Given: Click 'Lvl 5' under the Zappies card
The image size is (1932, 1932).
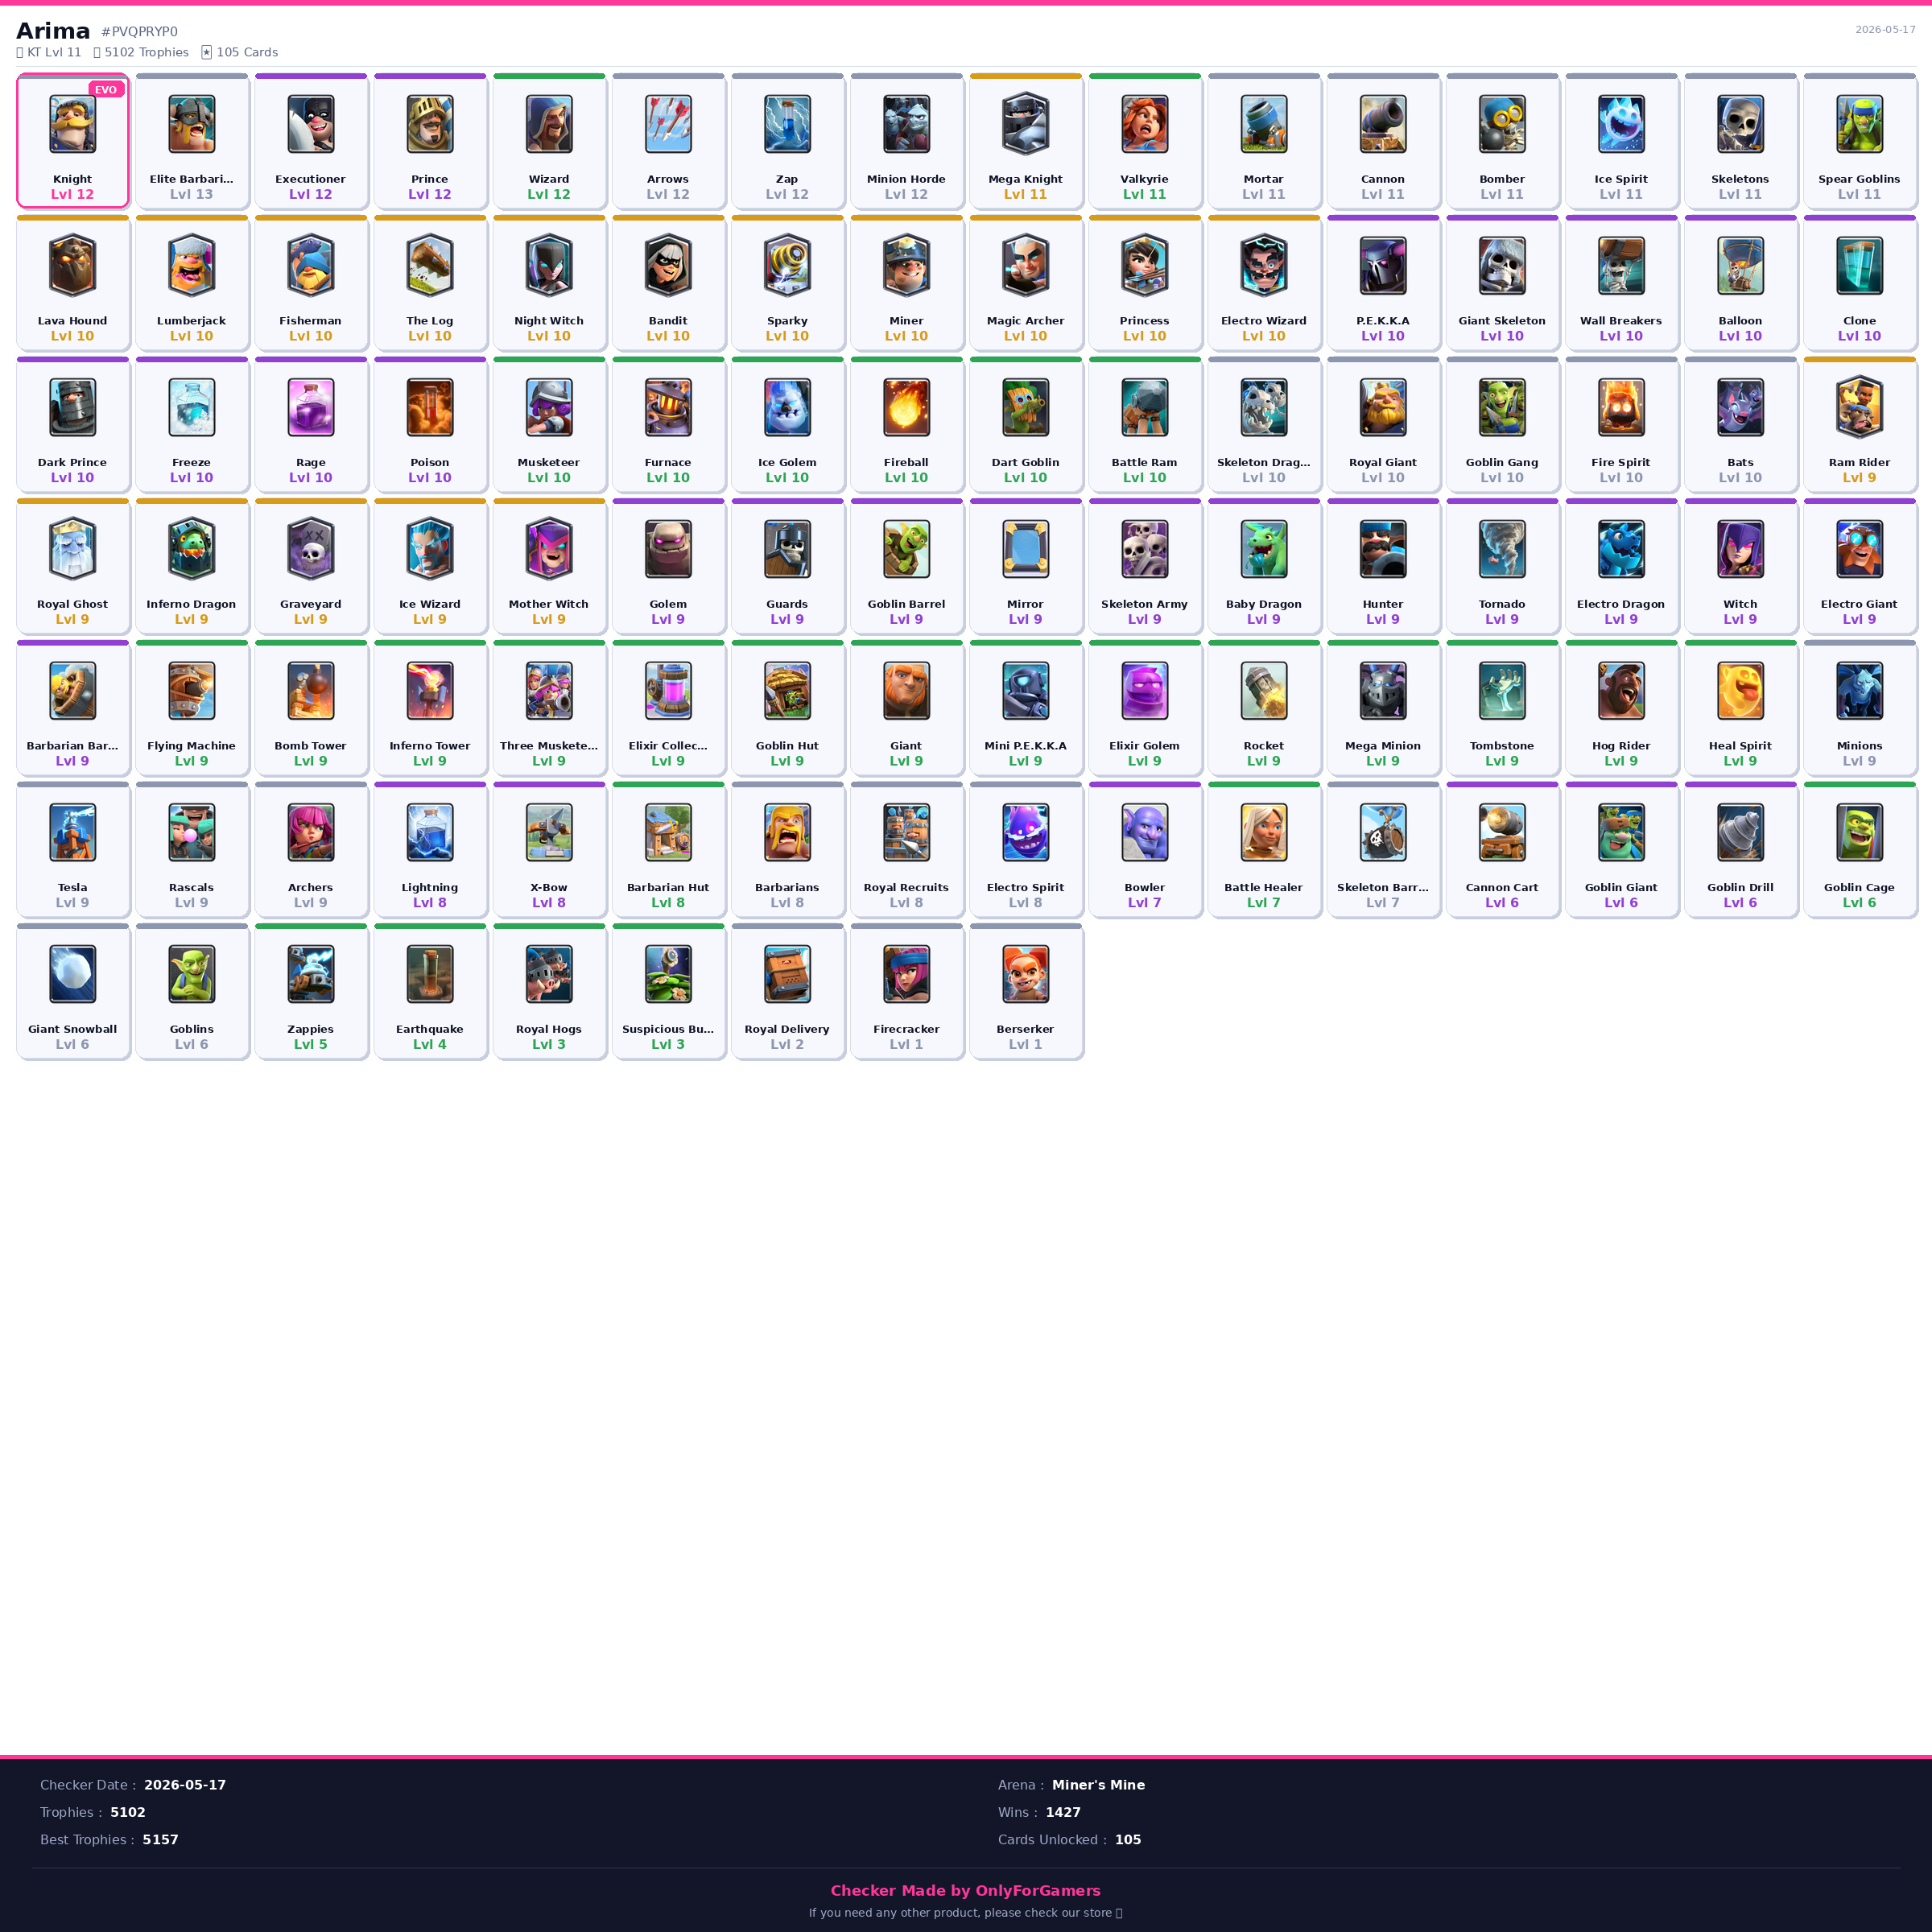Looking at the screenshot, I should point(311,1044).
